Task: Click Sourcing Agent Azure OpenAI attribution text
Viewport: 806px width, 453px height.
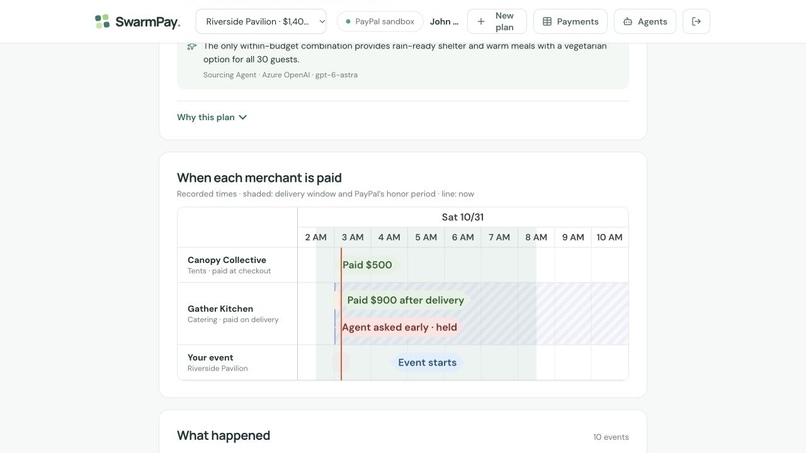Action: (x=280, y=75)
